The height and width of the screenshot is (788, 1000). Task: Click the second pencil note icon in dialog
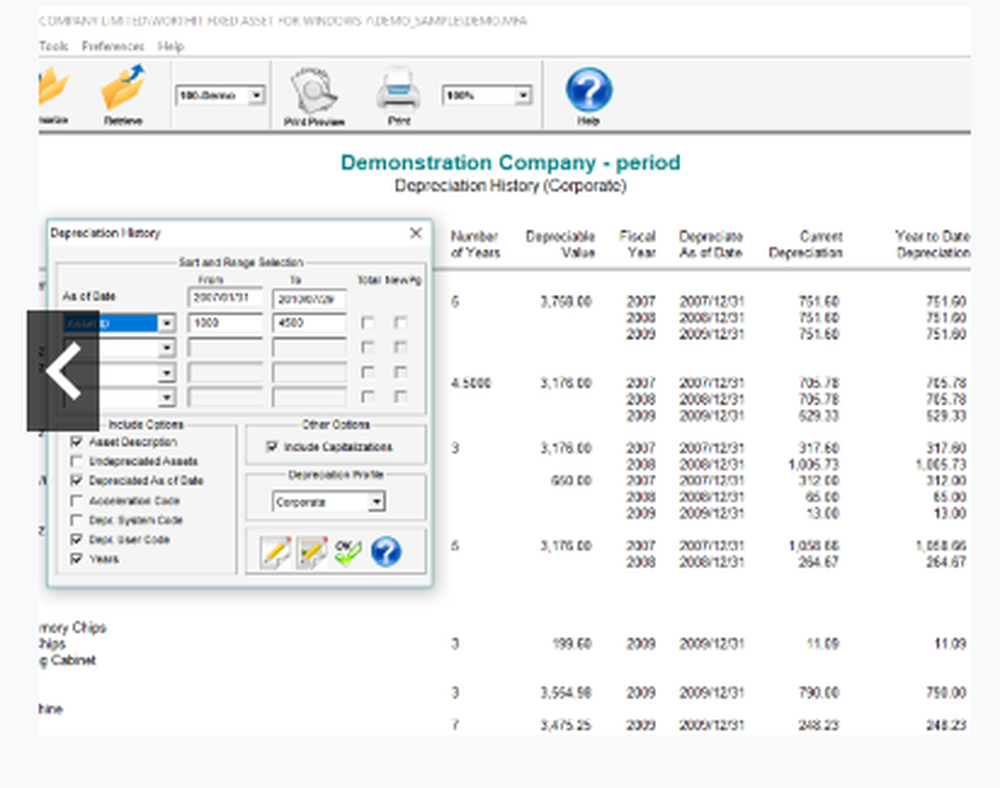click(x=312, y=552)
